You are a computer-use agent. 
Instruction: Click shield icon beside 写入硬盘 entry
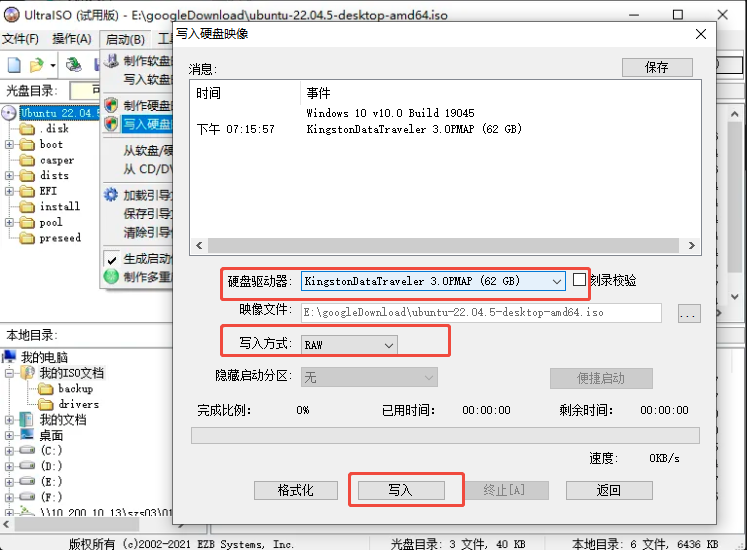(x=111, y=124)
